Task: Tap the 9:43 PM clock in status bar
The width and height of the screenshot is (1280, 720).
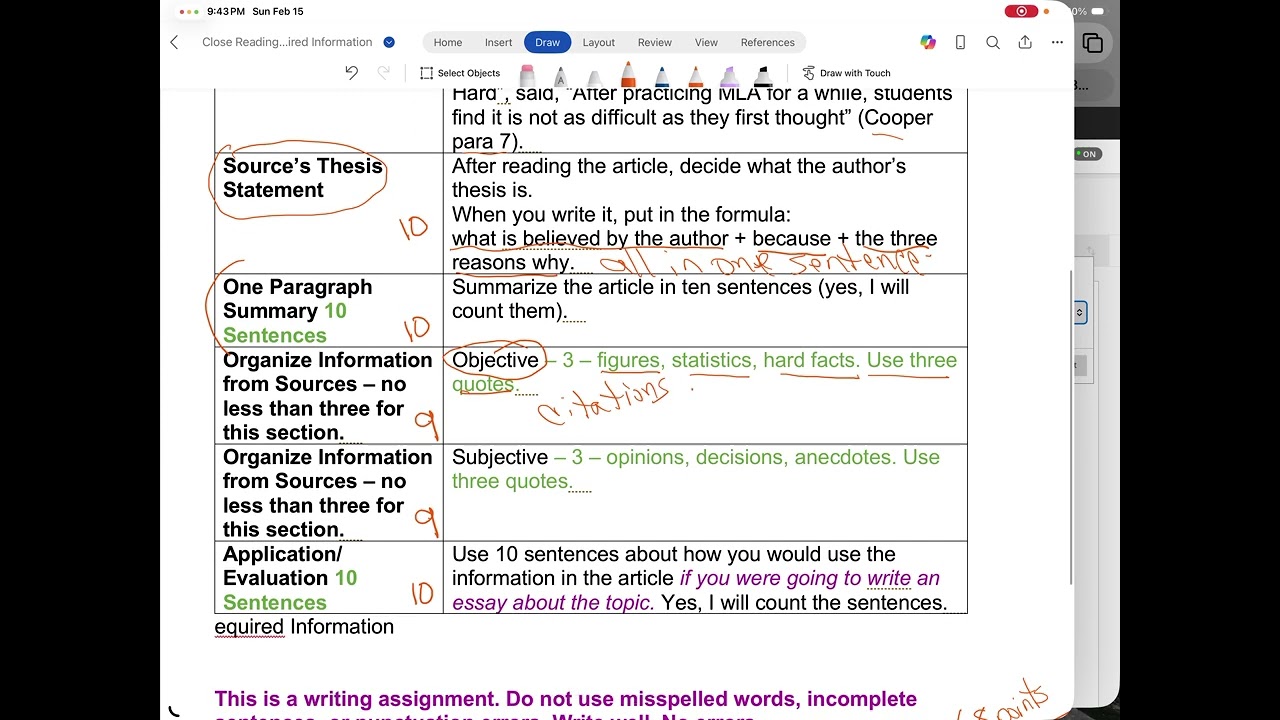Action: (226, 12)
